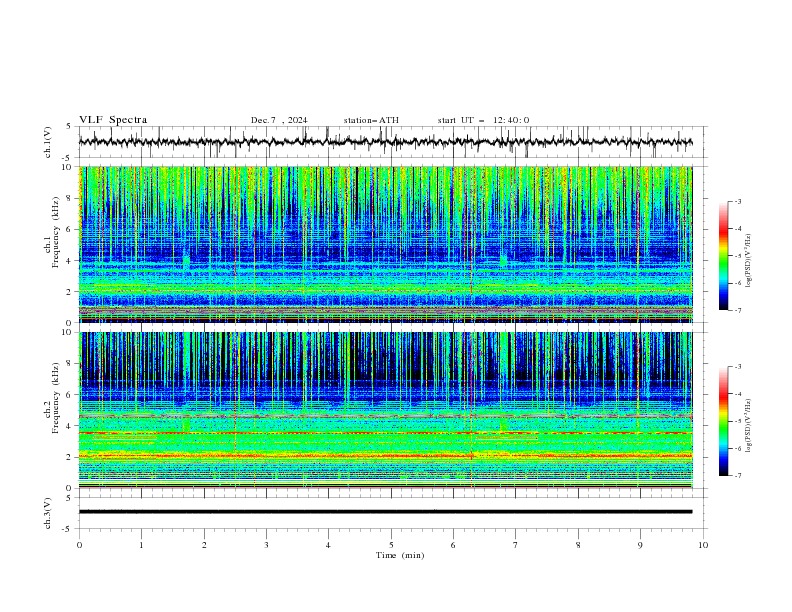
Task: Click the ch.1 spectrogram panel
Action: (x=386, y=244)
